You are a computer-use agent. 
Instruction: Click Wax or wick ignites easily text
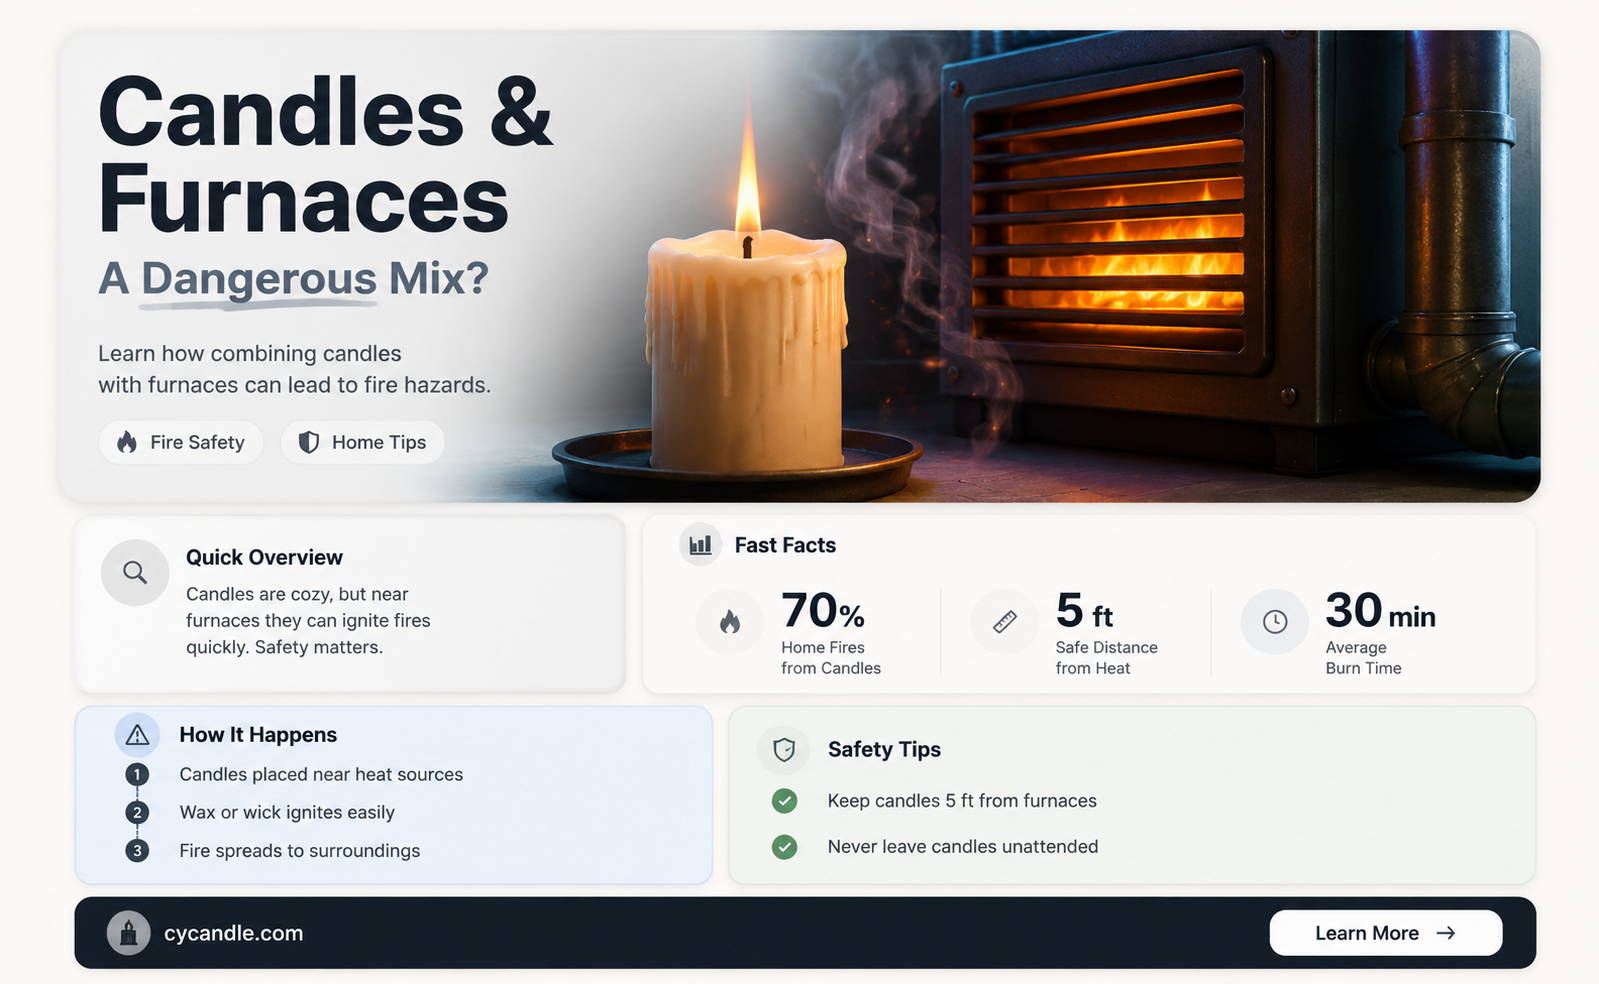pyautogui.click(x=287, y=813)
